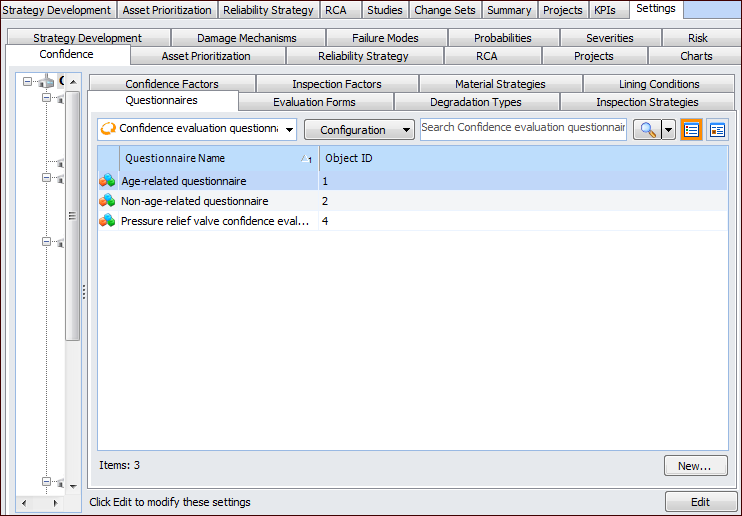Image resolution: width=742 pixels, height=516 pixels.
Task: Click tree panel scroll up arrow
Action: coord(73,82)
